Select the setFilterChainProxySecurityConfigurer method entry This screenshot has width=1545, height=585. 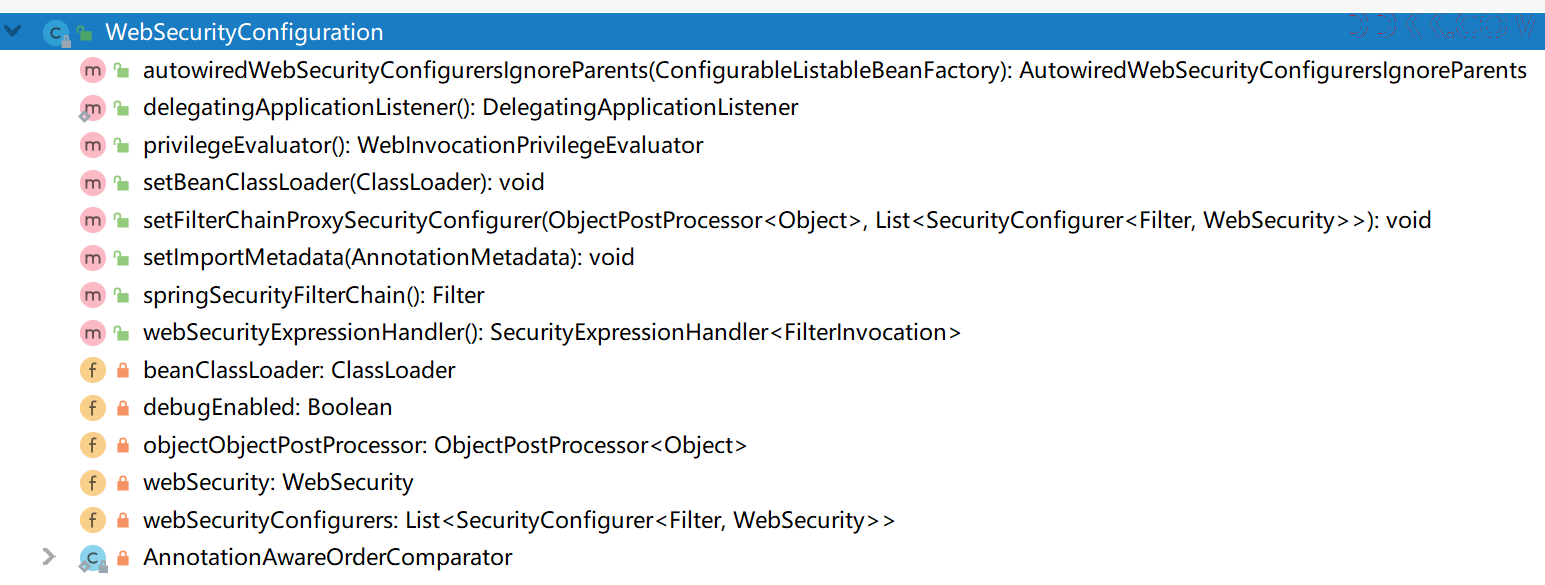pos(787,220)
